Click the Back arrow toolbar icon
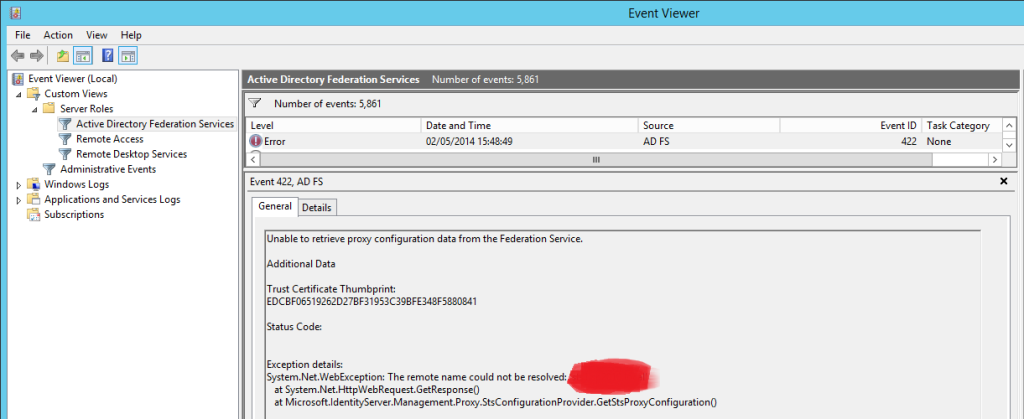Screen dimensions: 1024x419 coord(17,55)
